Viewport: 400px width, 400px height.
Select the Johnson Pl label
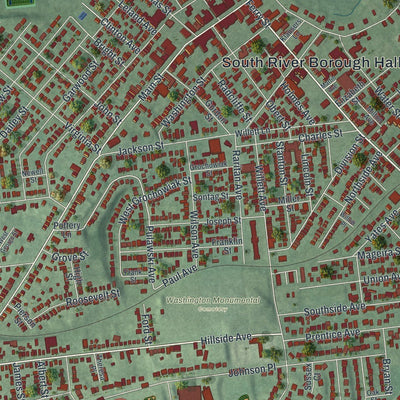[x=253, y=371]
